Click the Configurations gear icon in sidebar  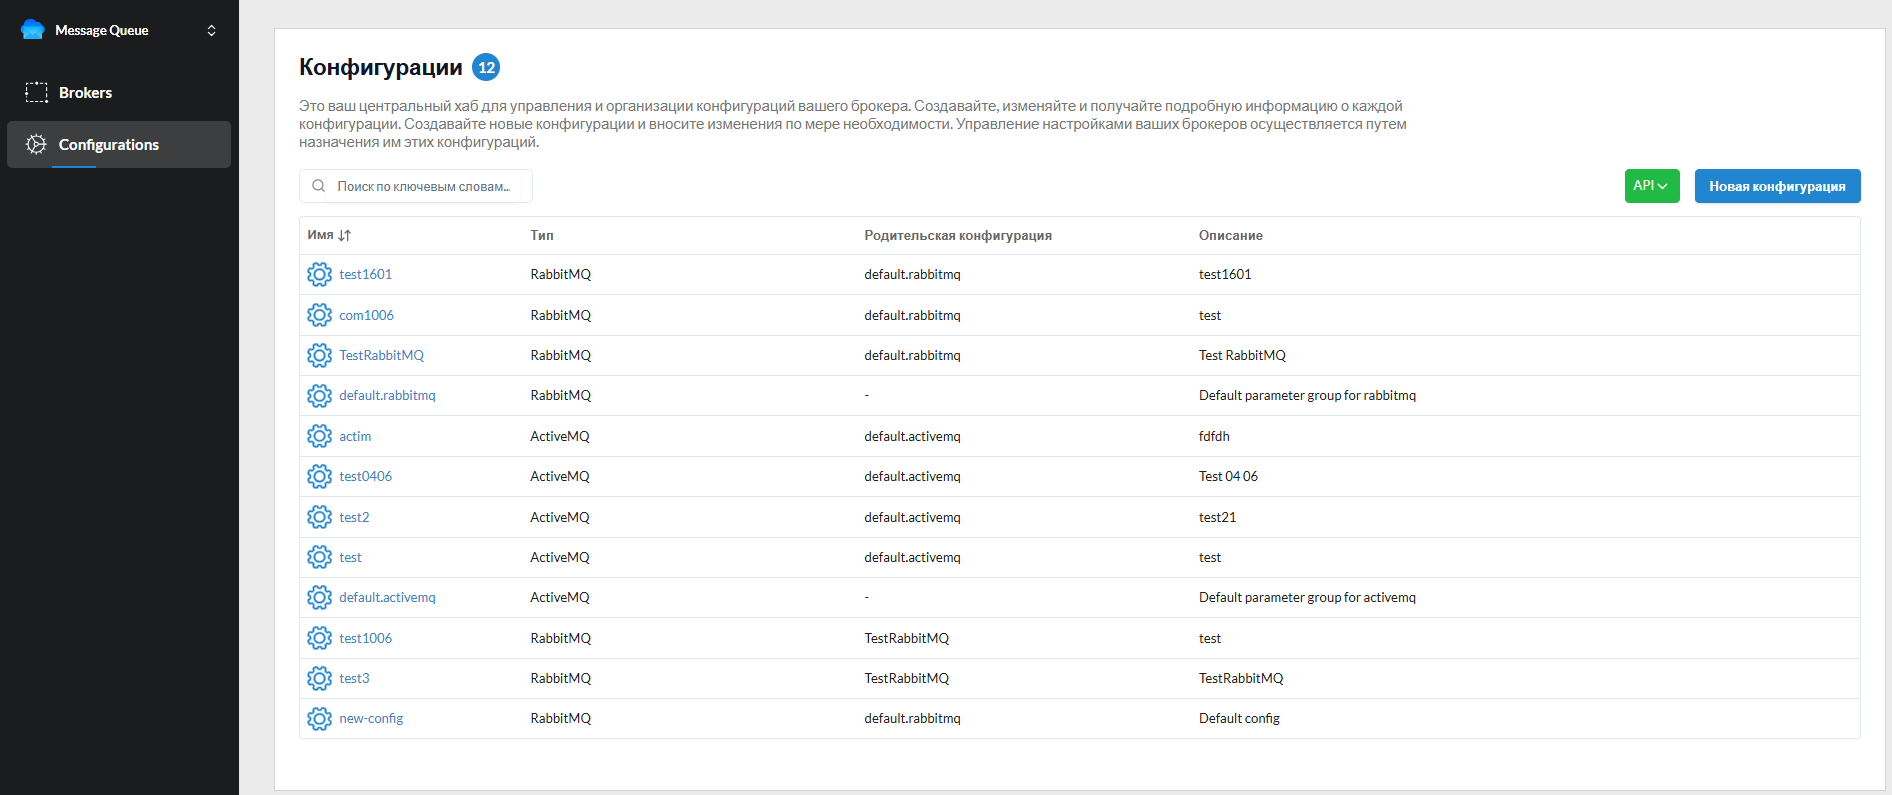(36, 144)
